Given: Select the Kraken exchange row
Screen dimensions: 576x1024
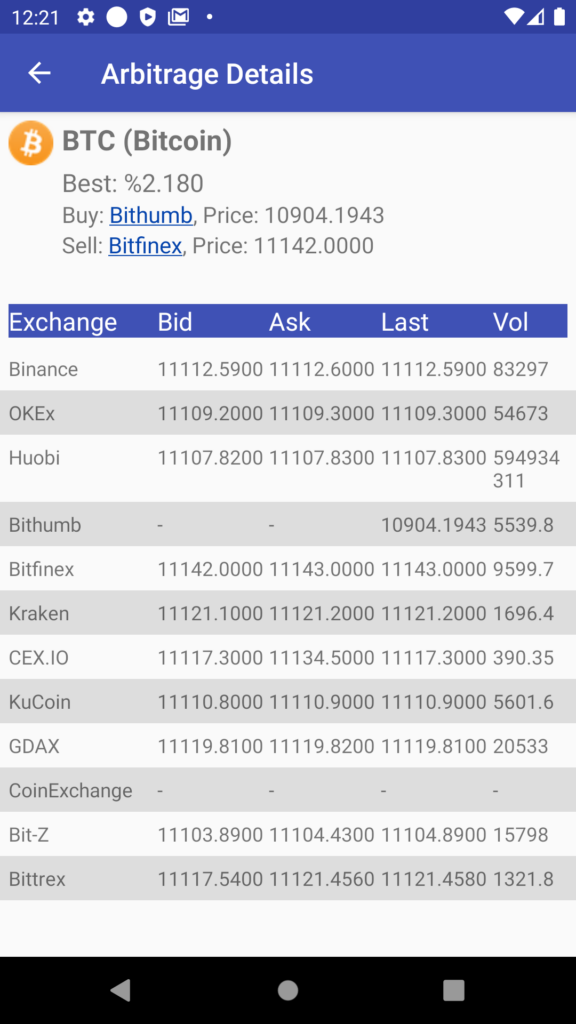Looking at the screenshot, I should (x=288, y=613).
